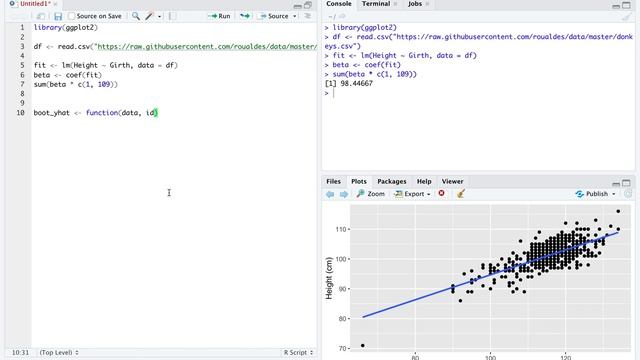Screen dimensions: 640x360
Task: Go to next plot with the forward arrow
Action: click(344, 194)
